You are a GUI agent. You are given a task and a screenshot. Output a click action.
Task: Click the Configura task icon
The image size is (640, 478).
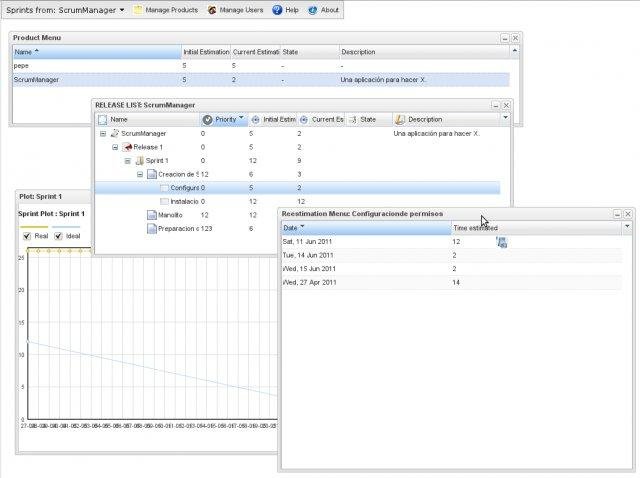point(164,188)
